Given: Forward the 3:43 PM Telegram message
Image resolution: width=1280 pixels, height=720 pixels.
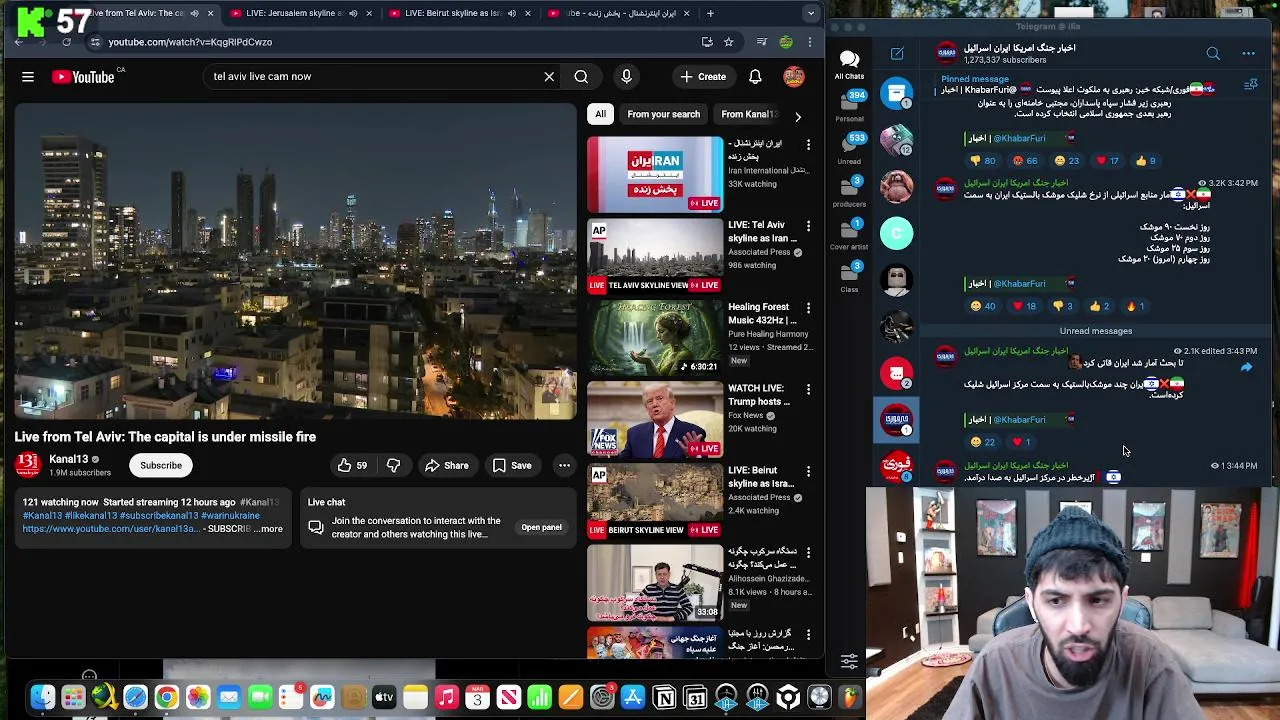Looking at the screenshot, I should click(x=1246, y=368).
